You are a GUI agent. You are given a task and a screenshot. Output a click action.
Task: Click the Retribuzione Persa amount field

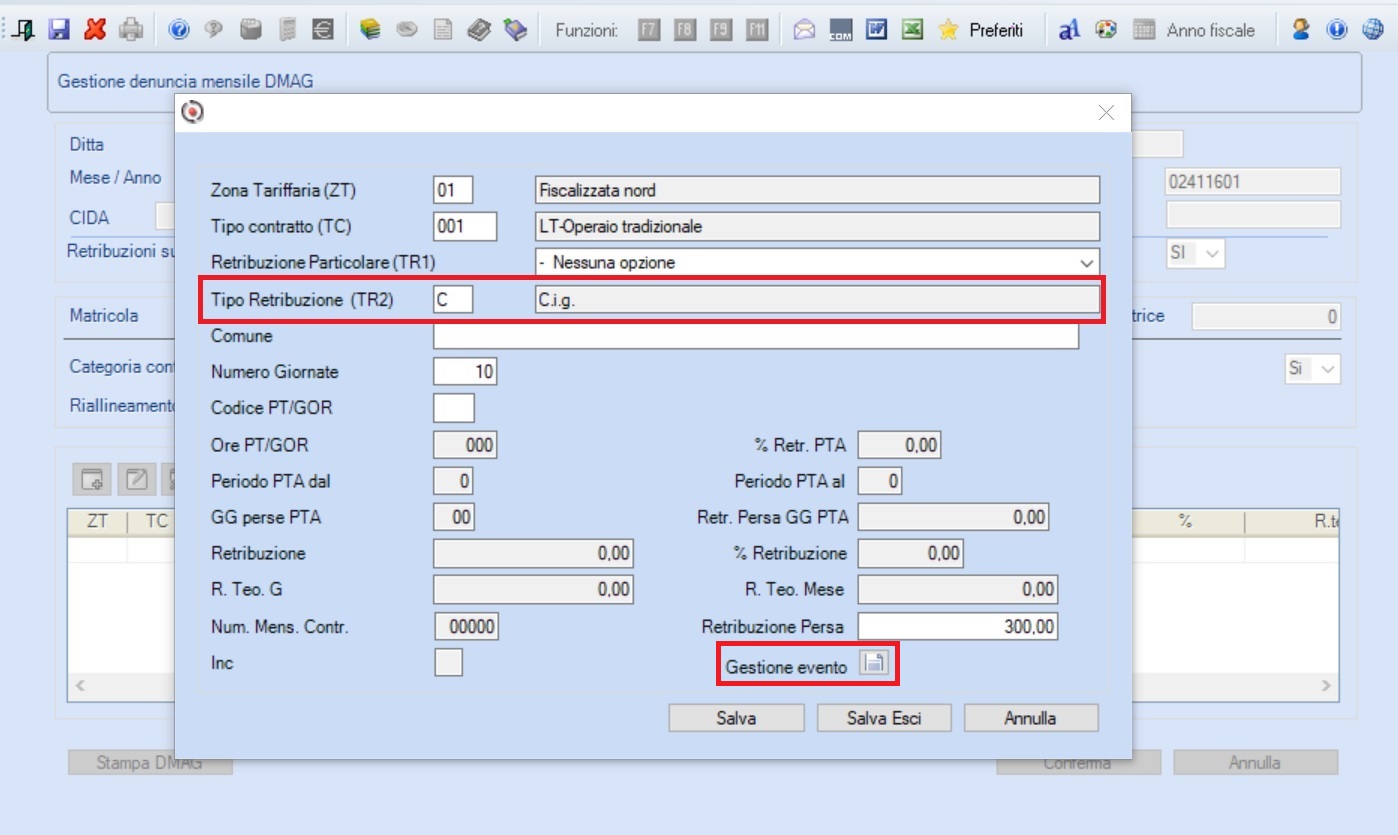(958, 627)
